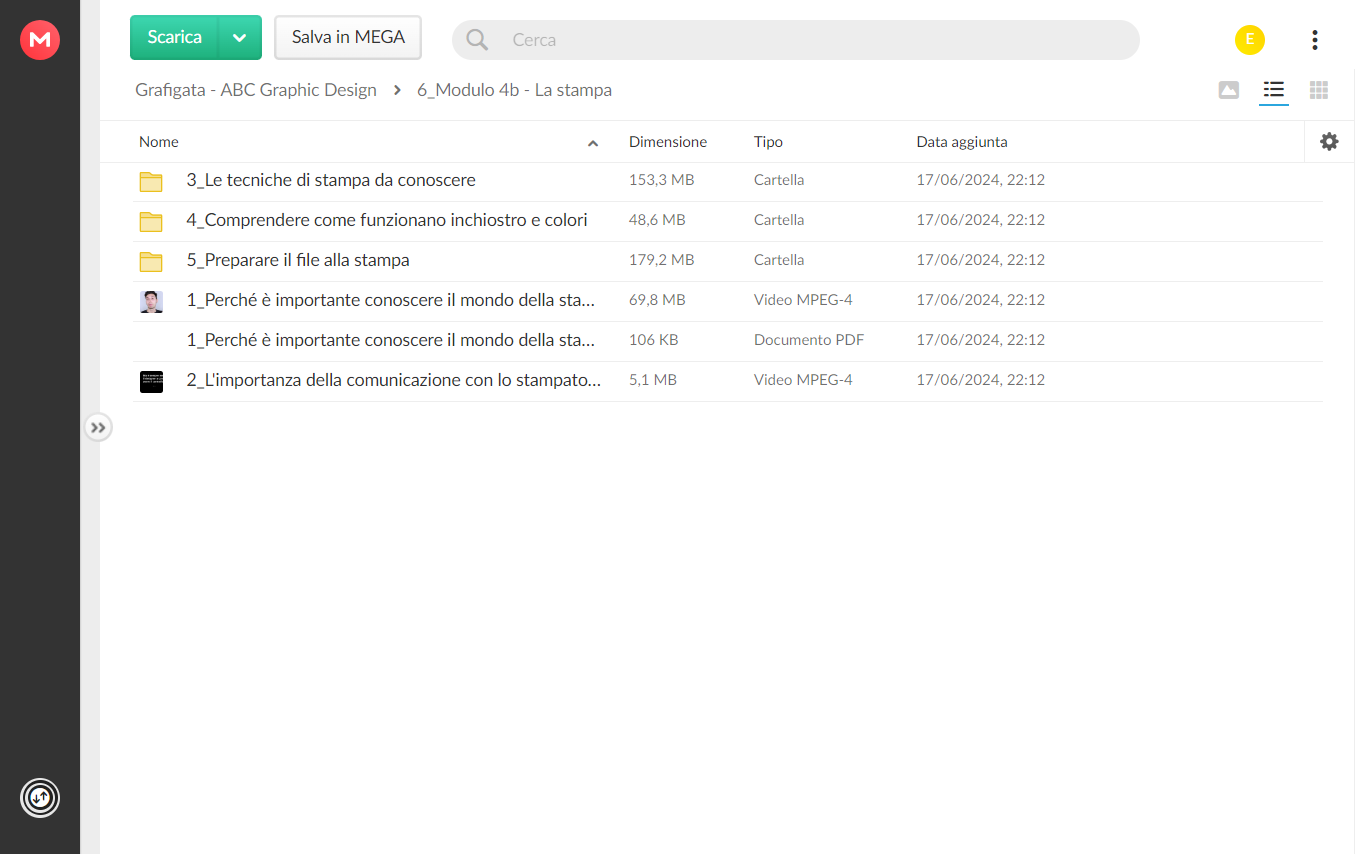Image resolution: width=1355 pixels, height=854 pixels.
Task: Open the three-dot options menu
Action: click(1314, 40)
